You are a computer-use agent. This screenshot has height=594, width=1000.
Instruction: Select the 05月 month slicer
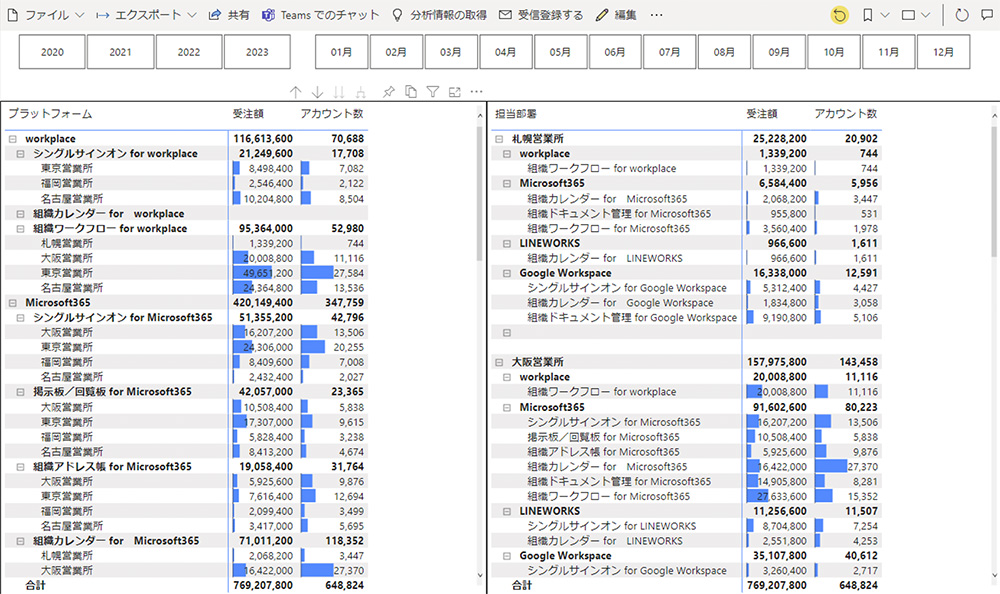tap(560, 52)
